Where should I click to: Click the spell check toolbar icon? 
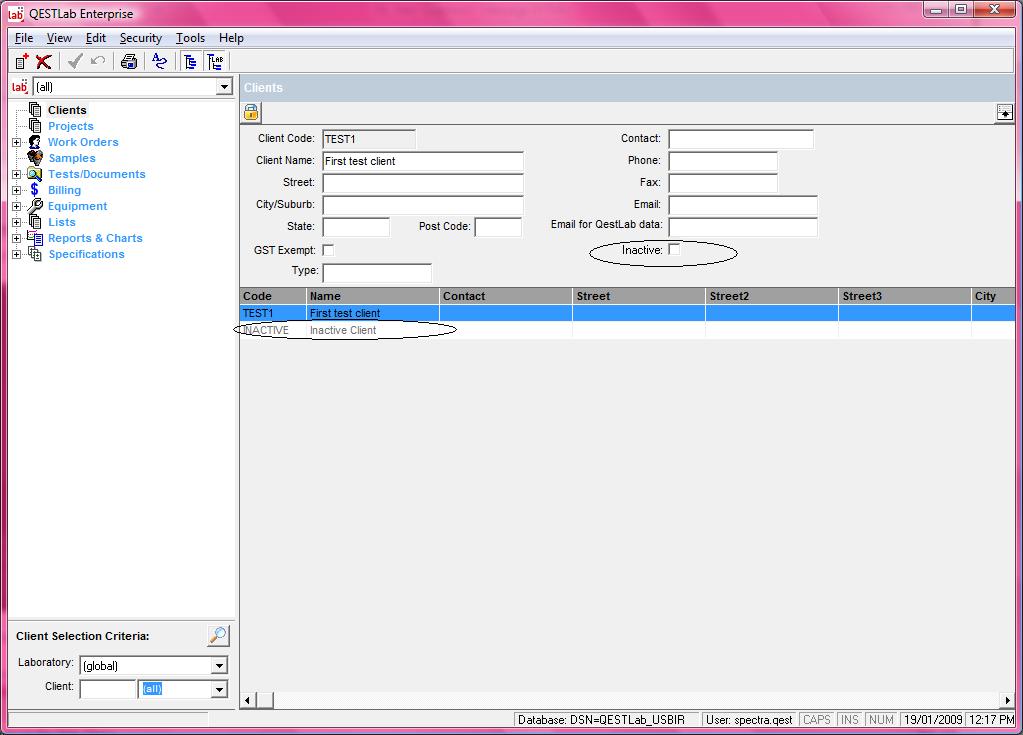(160, 62)
